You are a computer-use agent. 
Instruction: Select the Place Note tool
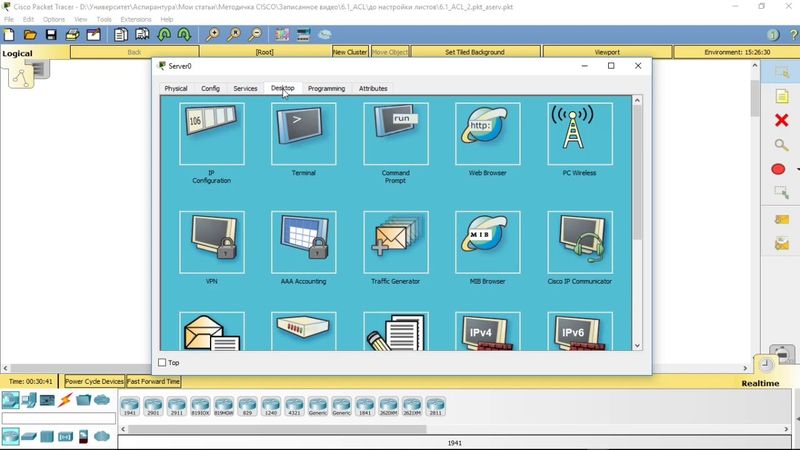781,96
